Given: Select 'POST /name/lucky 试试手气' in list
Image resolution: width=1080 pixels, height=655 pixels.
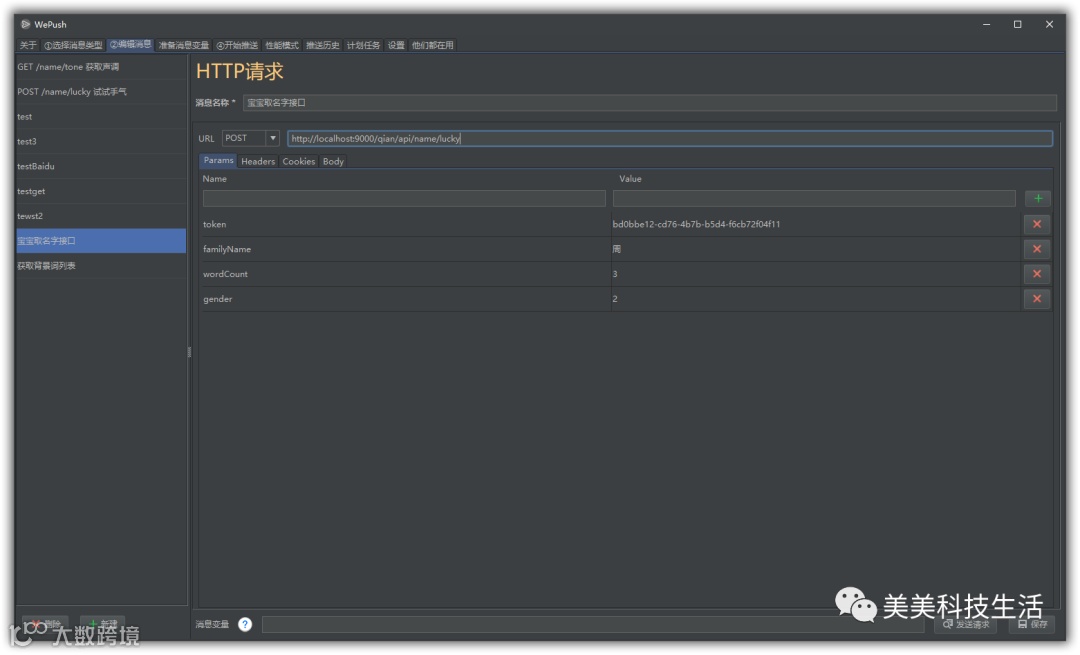Looking at the screenshot, I should coord(101,92).
